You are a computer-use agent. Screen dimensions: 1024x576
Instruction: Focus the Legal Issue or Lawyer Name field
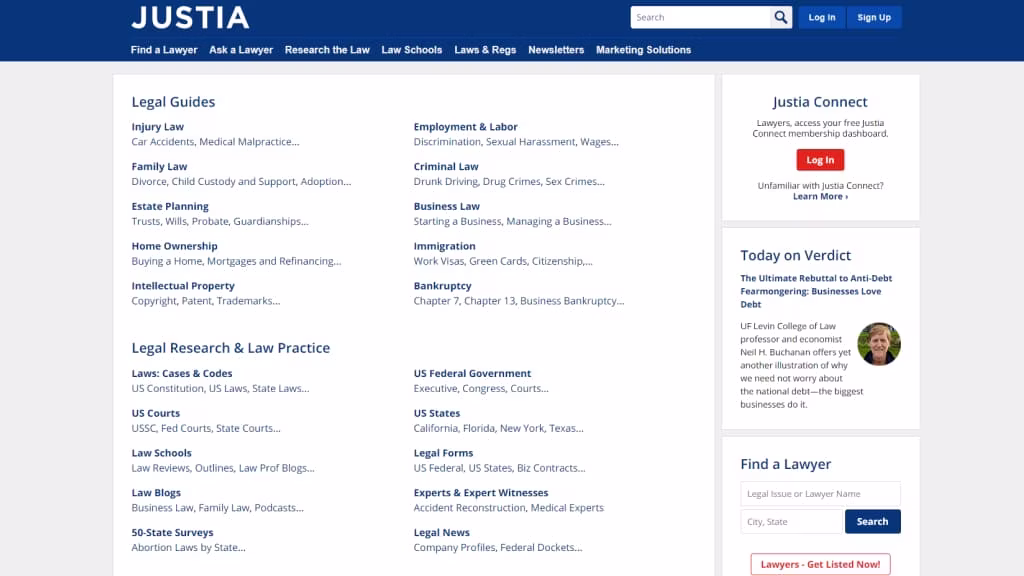(x=820, y=494)
